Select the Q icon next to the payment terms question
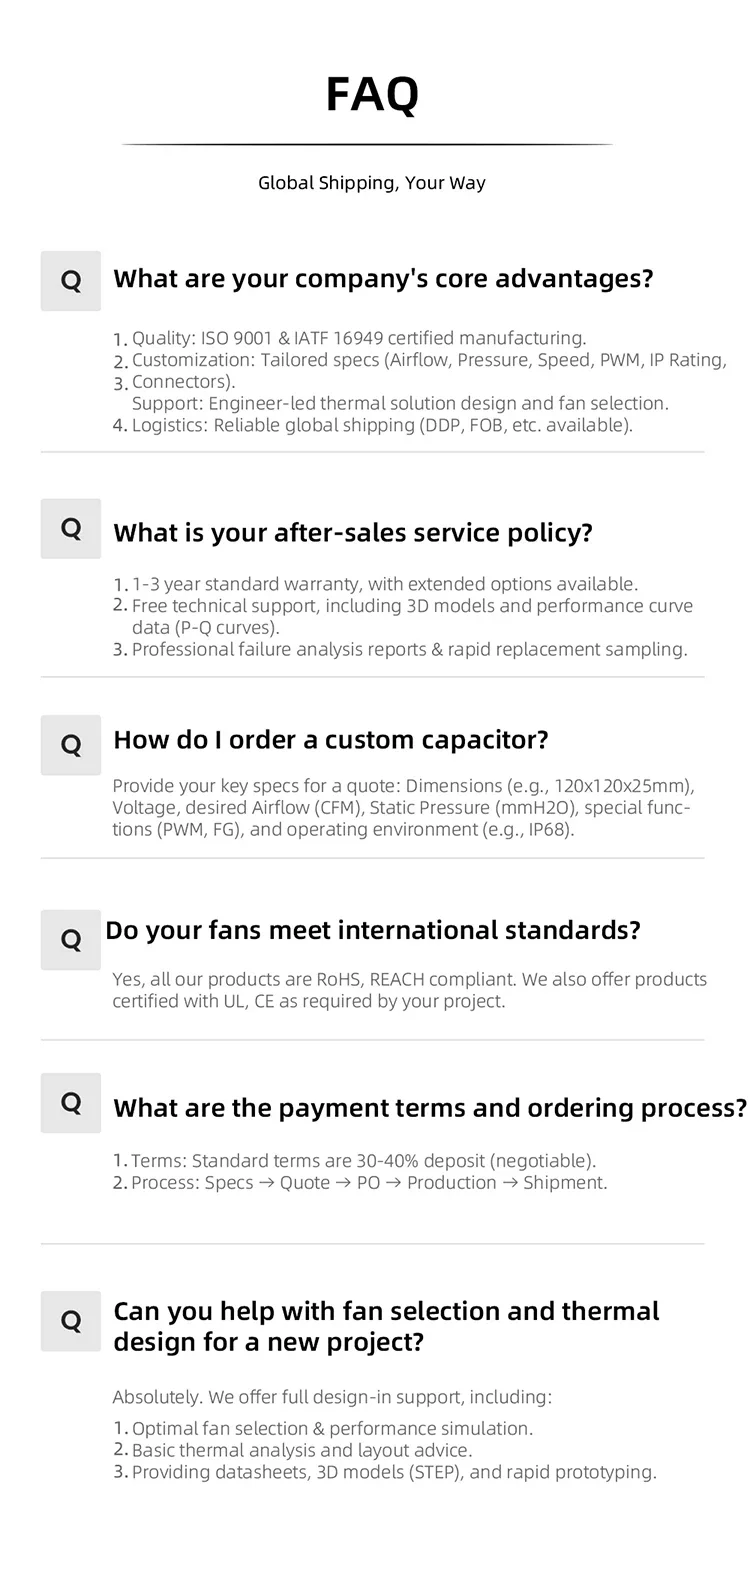This screenshot has width=750, height=1578. click(71, 1103)
